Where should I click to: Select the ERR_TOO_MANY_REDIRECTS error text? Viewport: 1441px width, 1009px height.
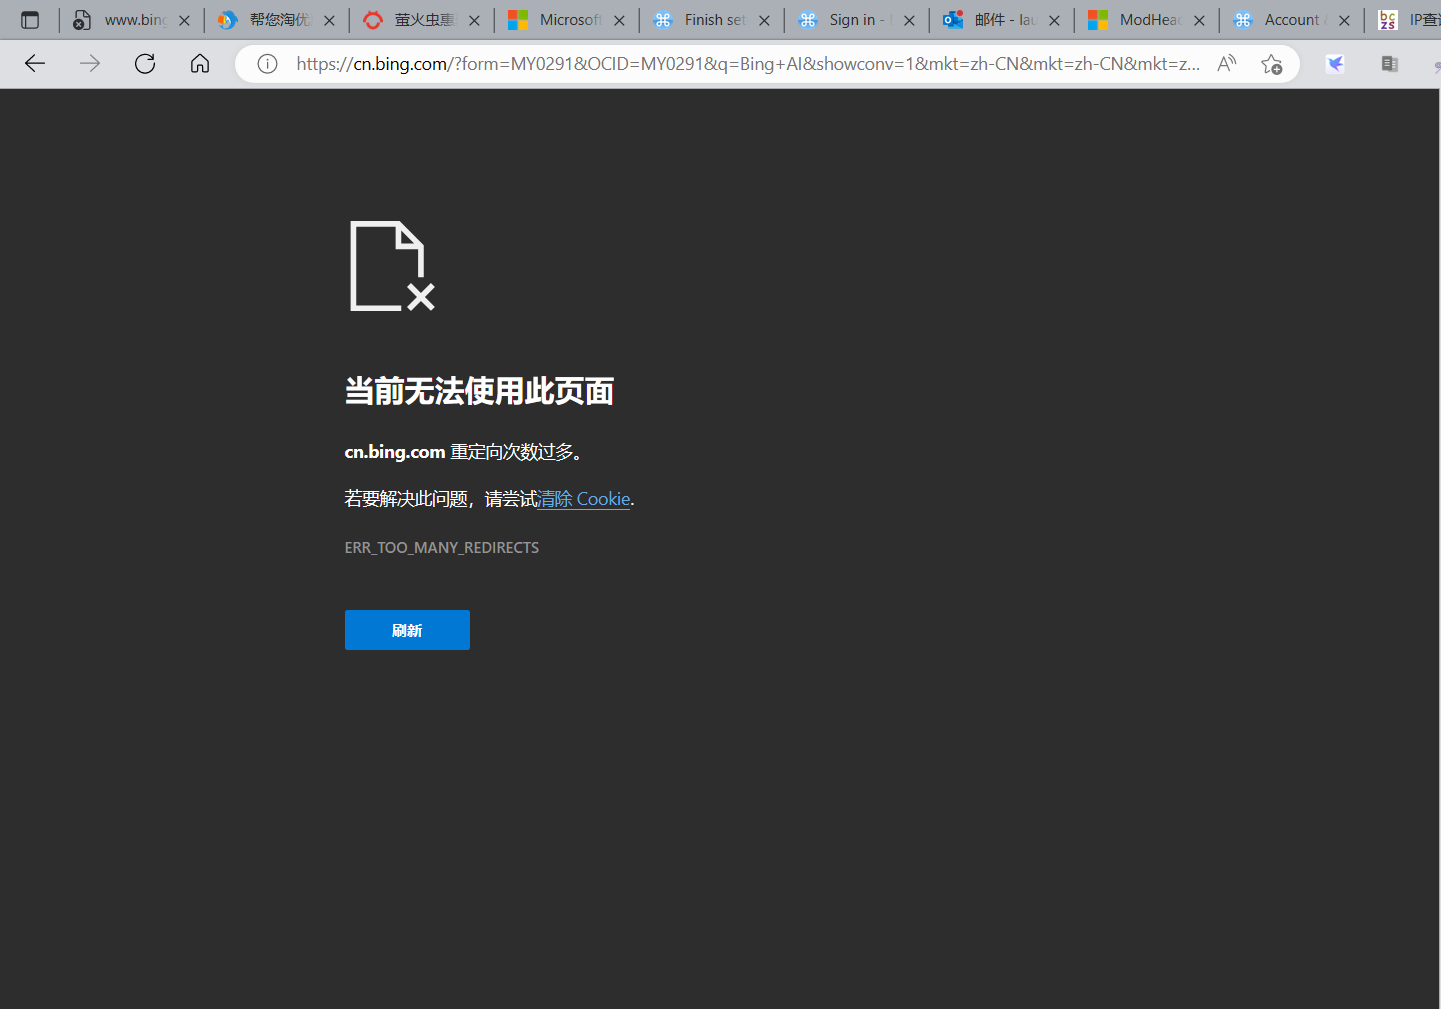coord(442,548)
